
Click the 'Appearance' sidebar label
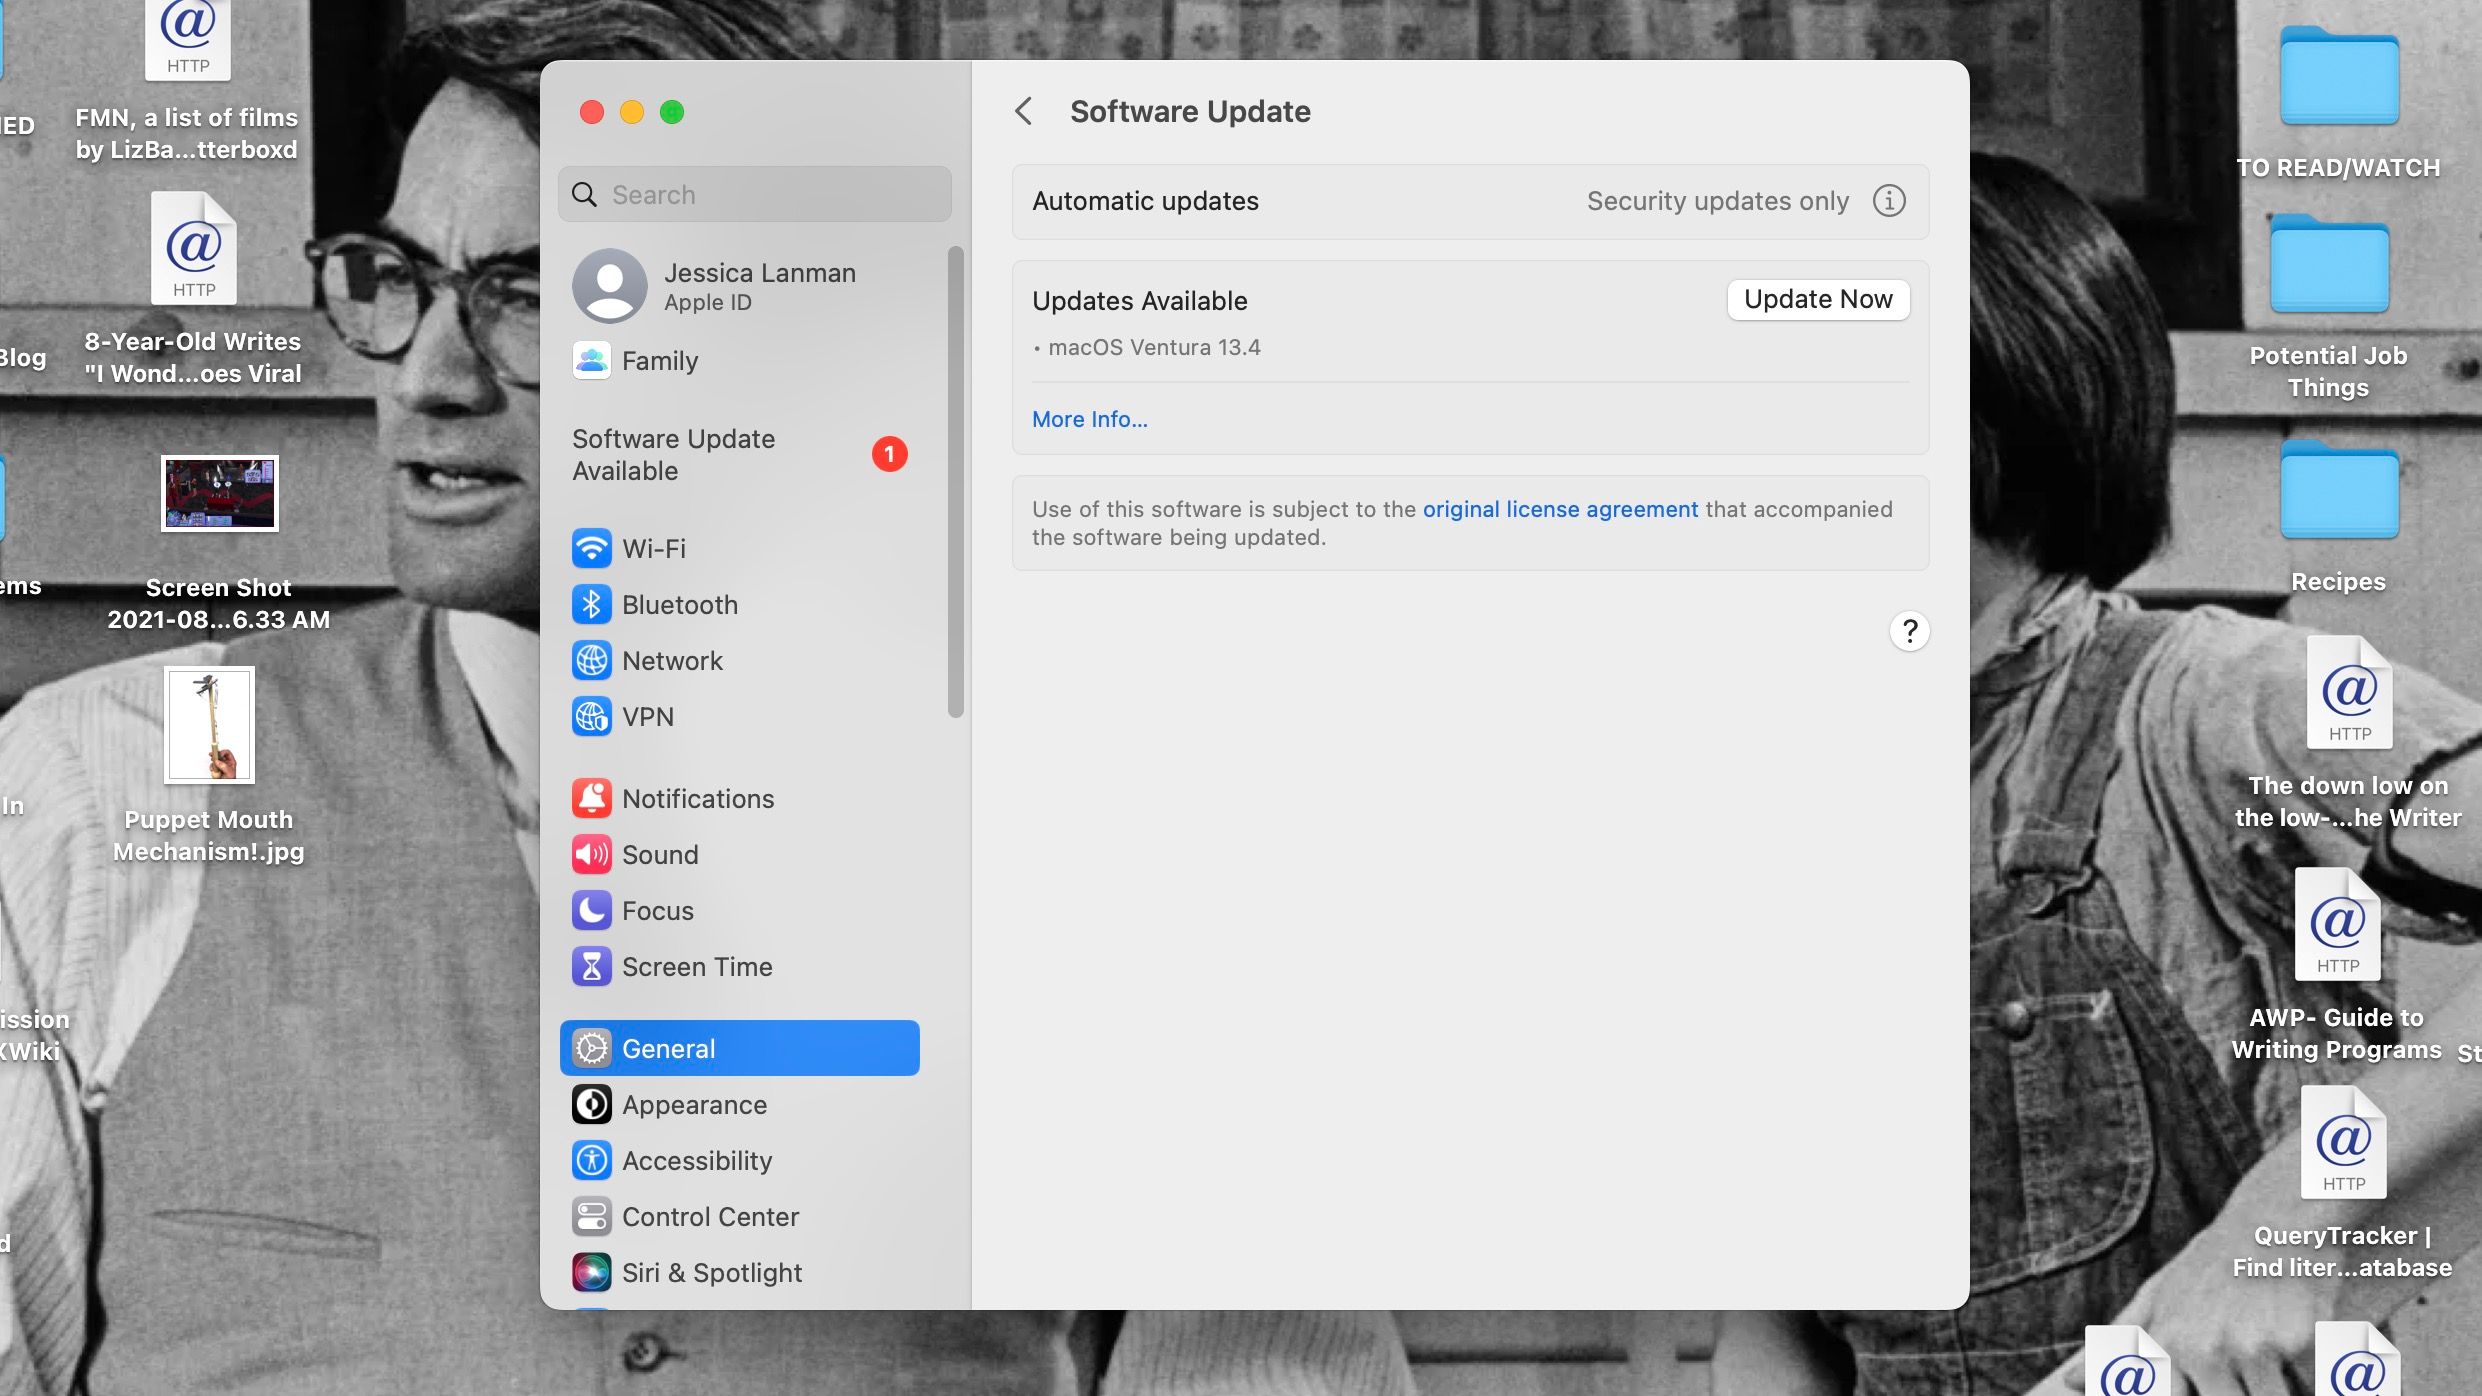point(694,1104)
